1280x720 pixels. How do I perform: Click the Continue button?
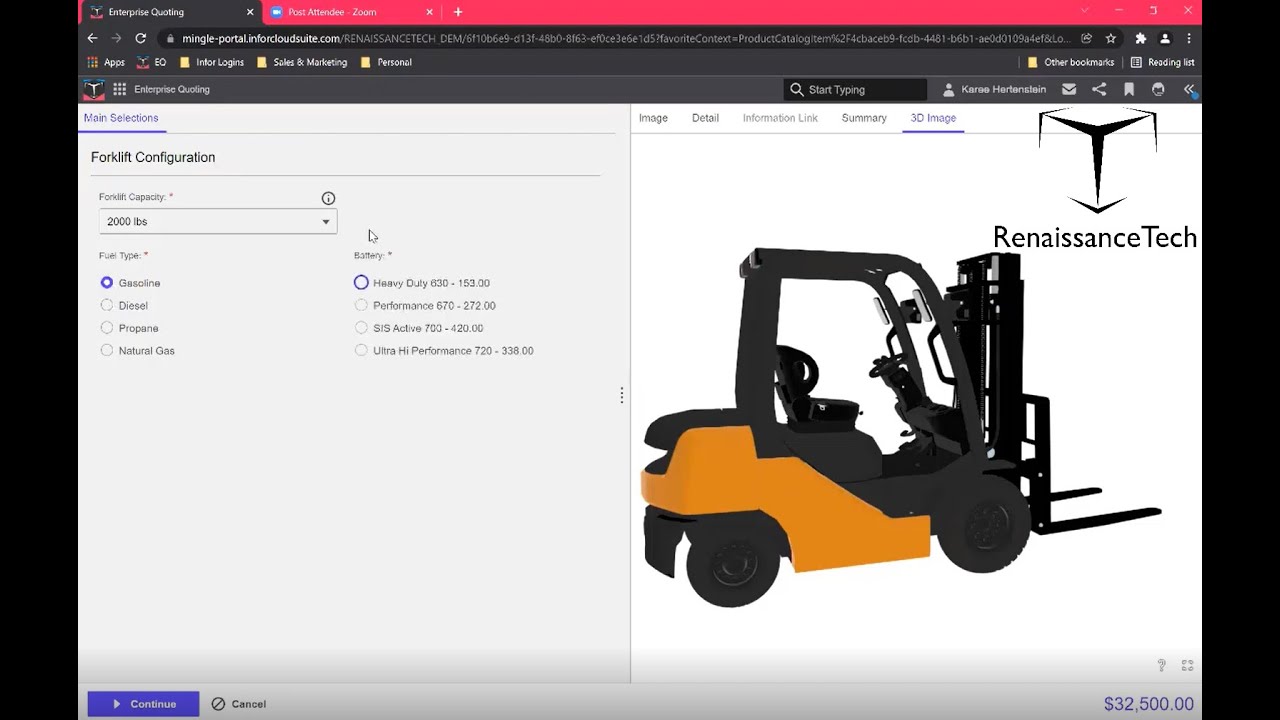[x=143, y=704]
